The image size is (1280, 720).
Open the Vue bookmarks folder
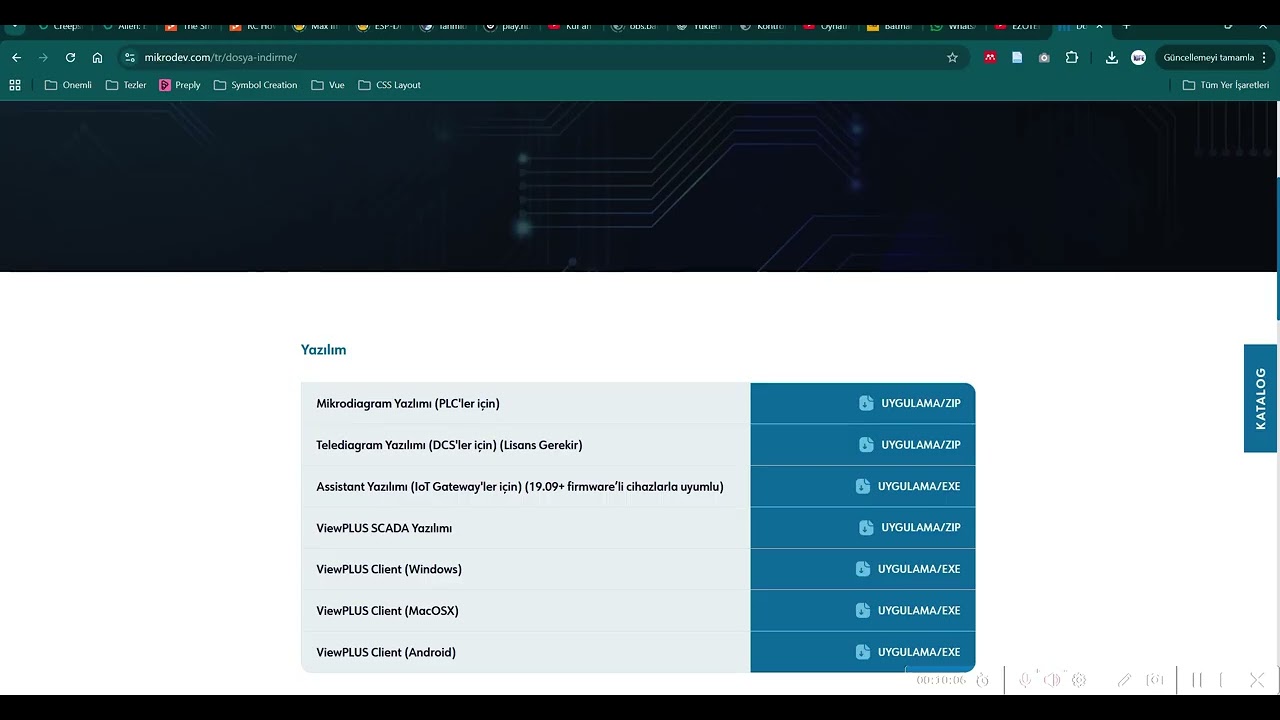328,85
